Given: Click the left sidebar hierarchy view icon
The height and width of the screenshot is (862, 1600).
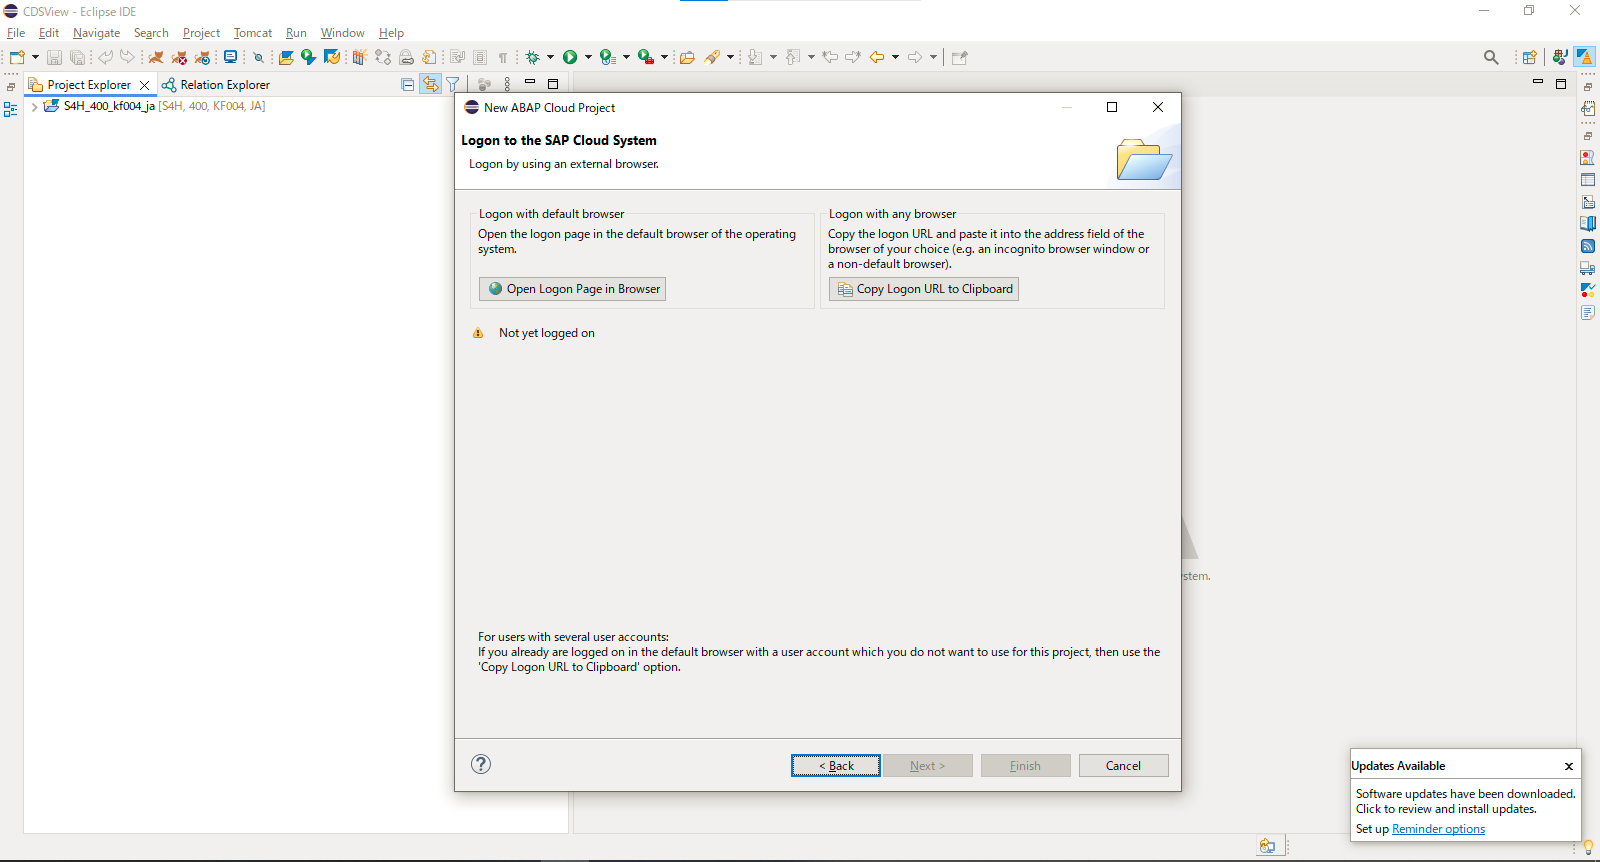Looking at the screenshot, I should click(x=10, y=110).
